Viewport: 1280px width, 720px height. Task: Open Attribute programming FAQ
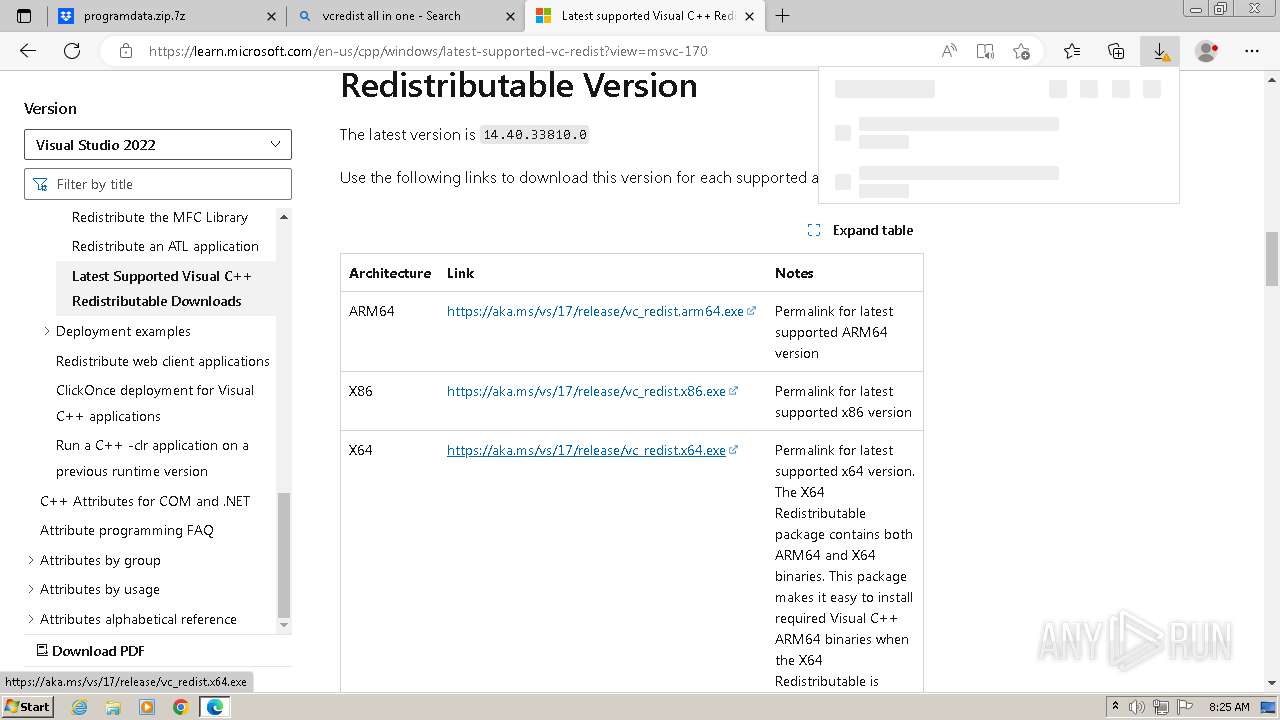click(x=127, y=530)
